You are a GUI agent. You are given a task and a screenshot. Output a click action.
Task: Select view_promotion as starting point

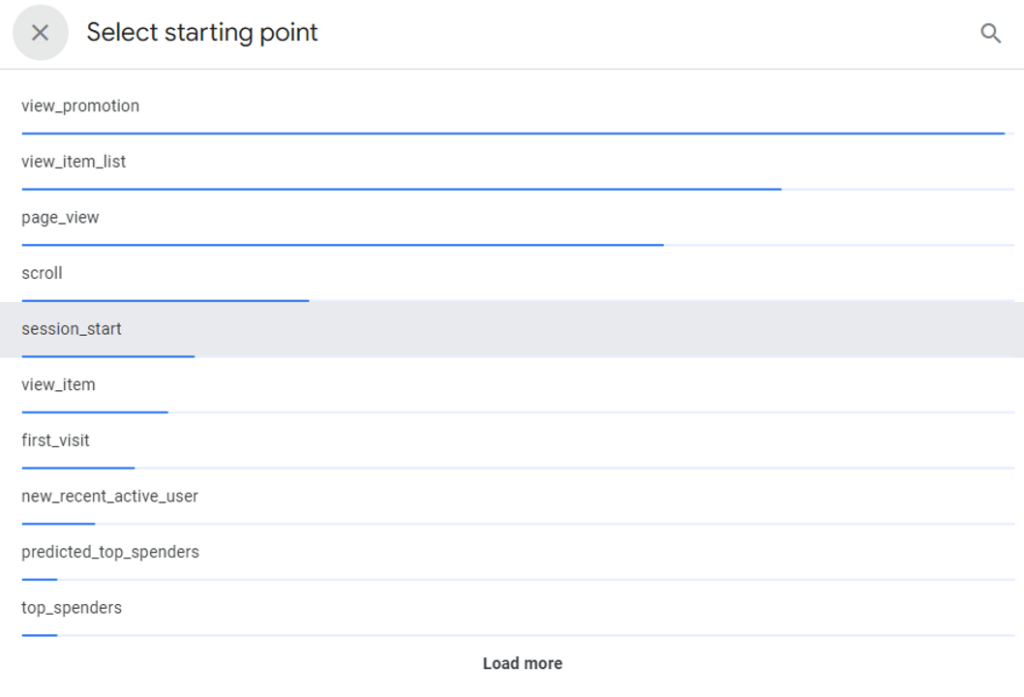[x=80, y=106]
